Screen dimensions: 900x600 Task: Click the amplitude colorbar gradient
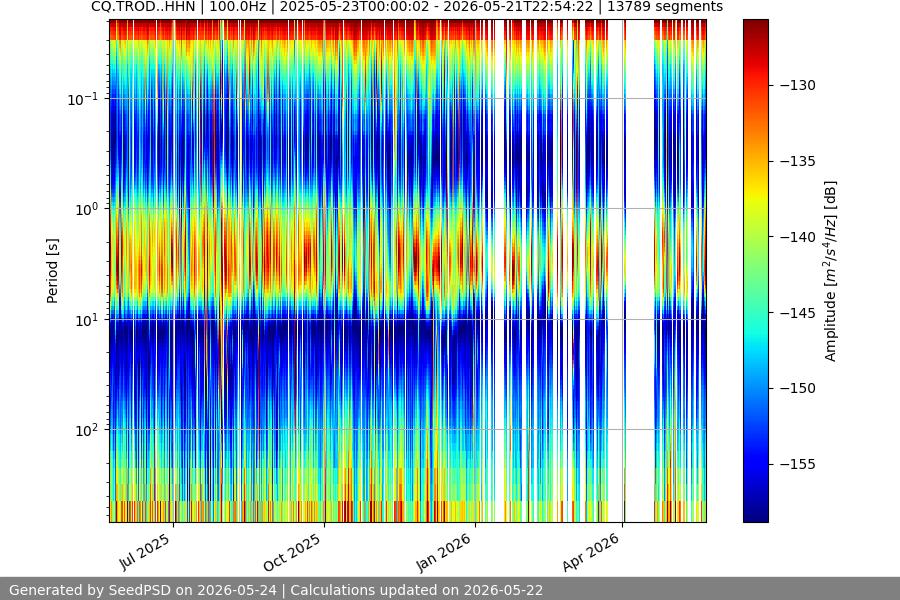pos(755,271)
